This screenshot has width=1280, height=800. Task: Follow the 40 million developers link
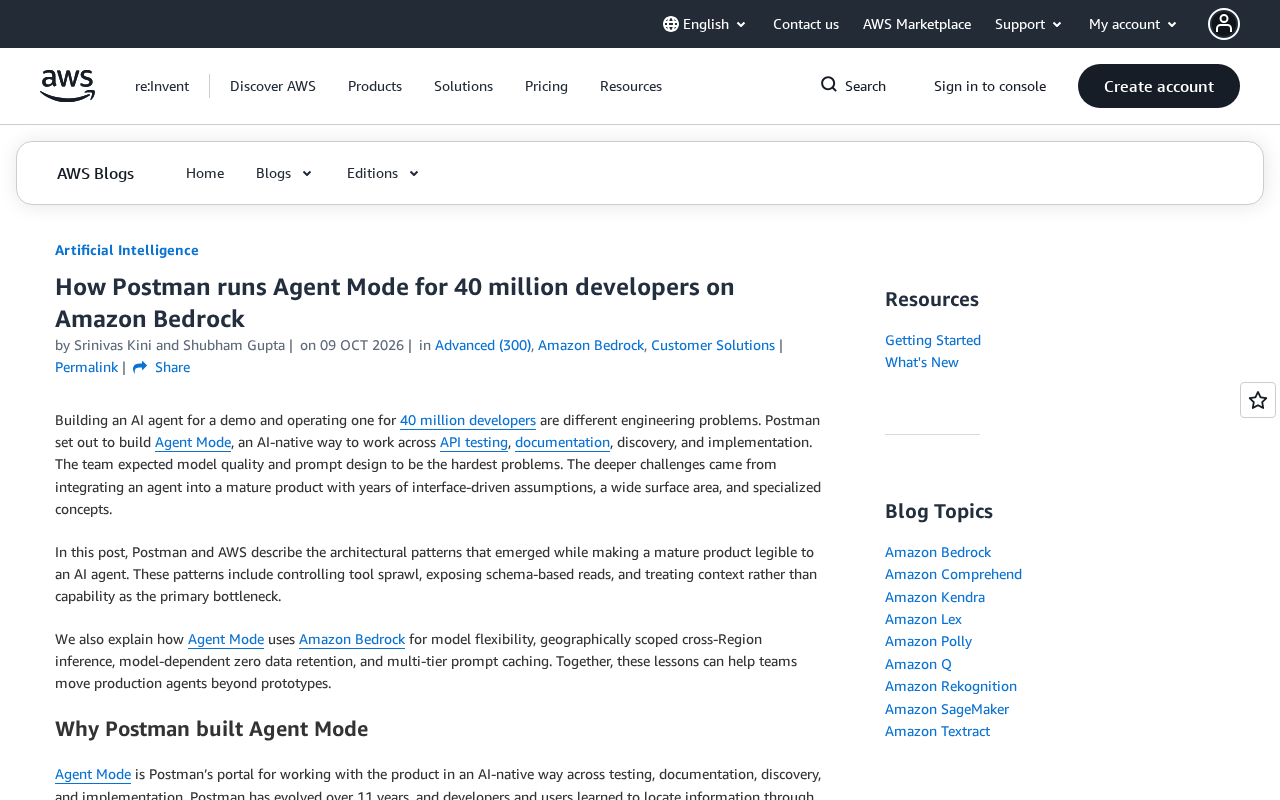pyautogui.click(x=468, y=420)
